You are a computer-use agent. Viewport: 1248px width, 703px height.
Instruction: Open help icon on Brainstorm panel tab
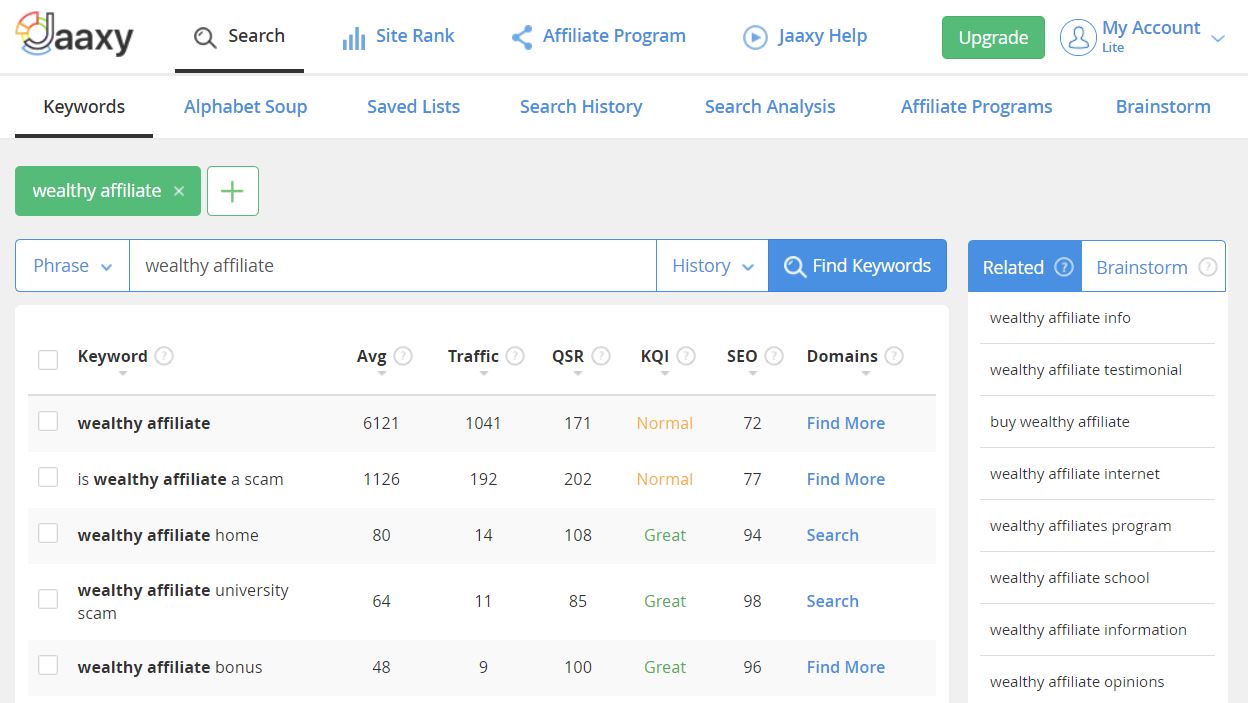[1208, 267]
